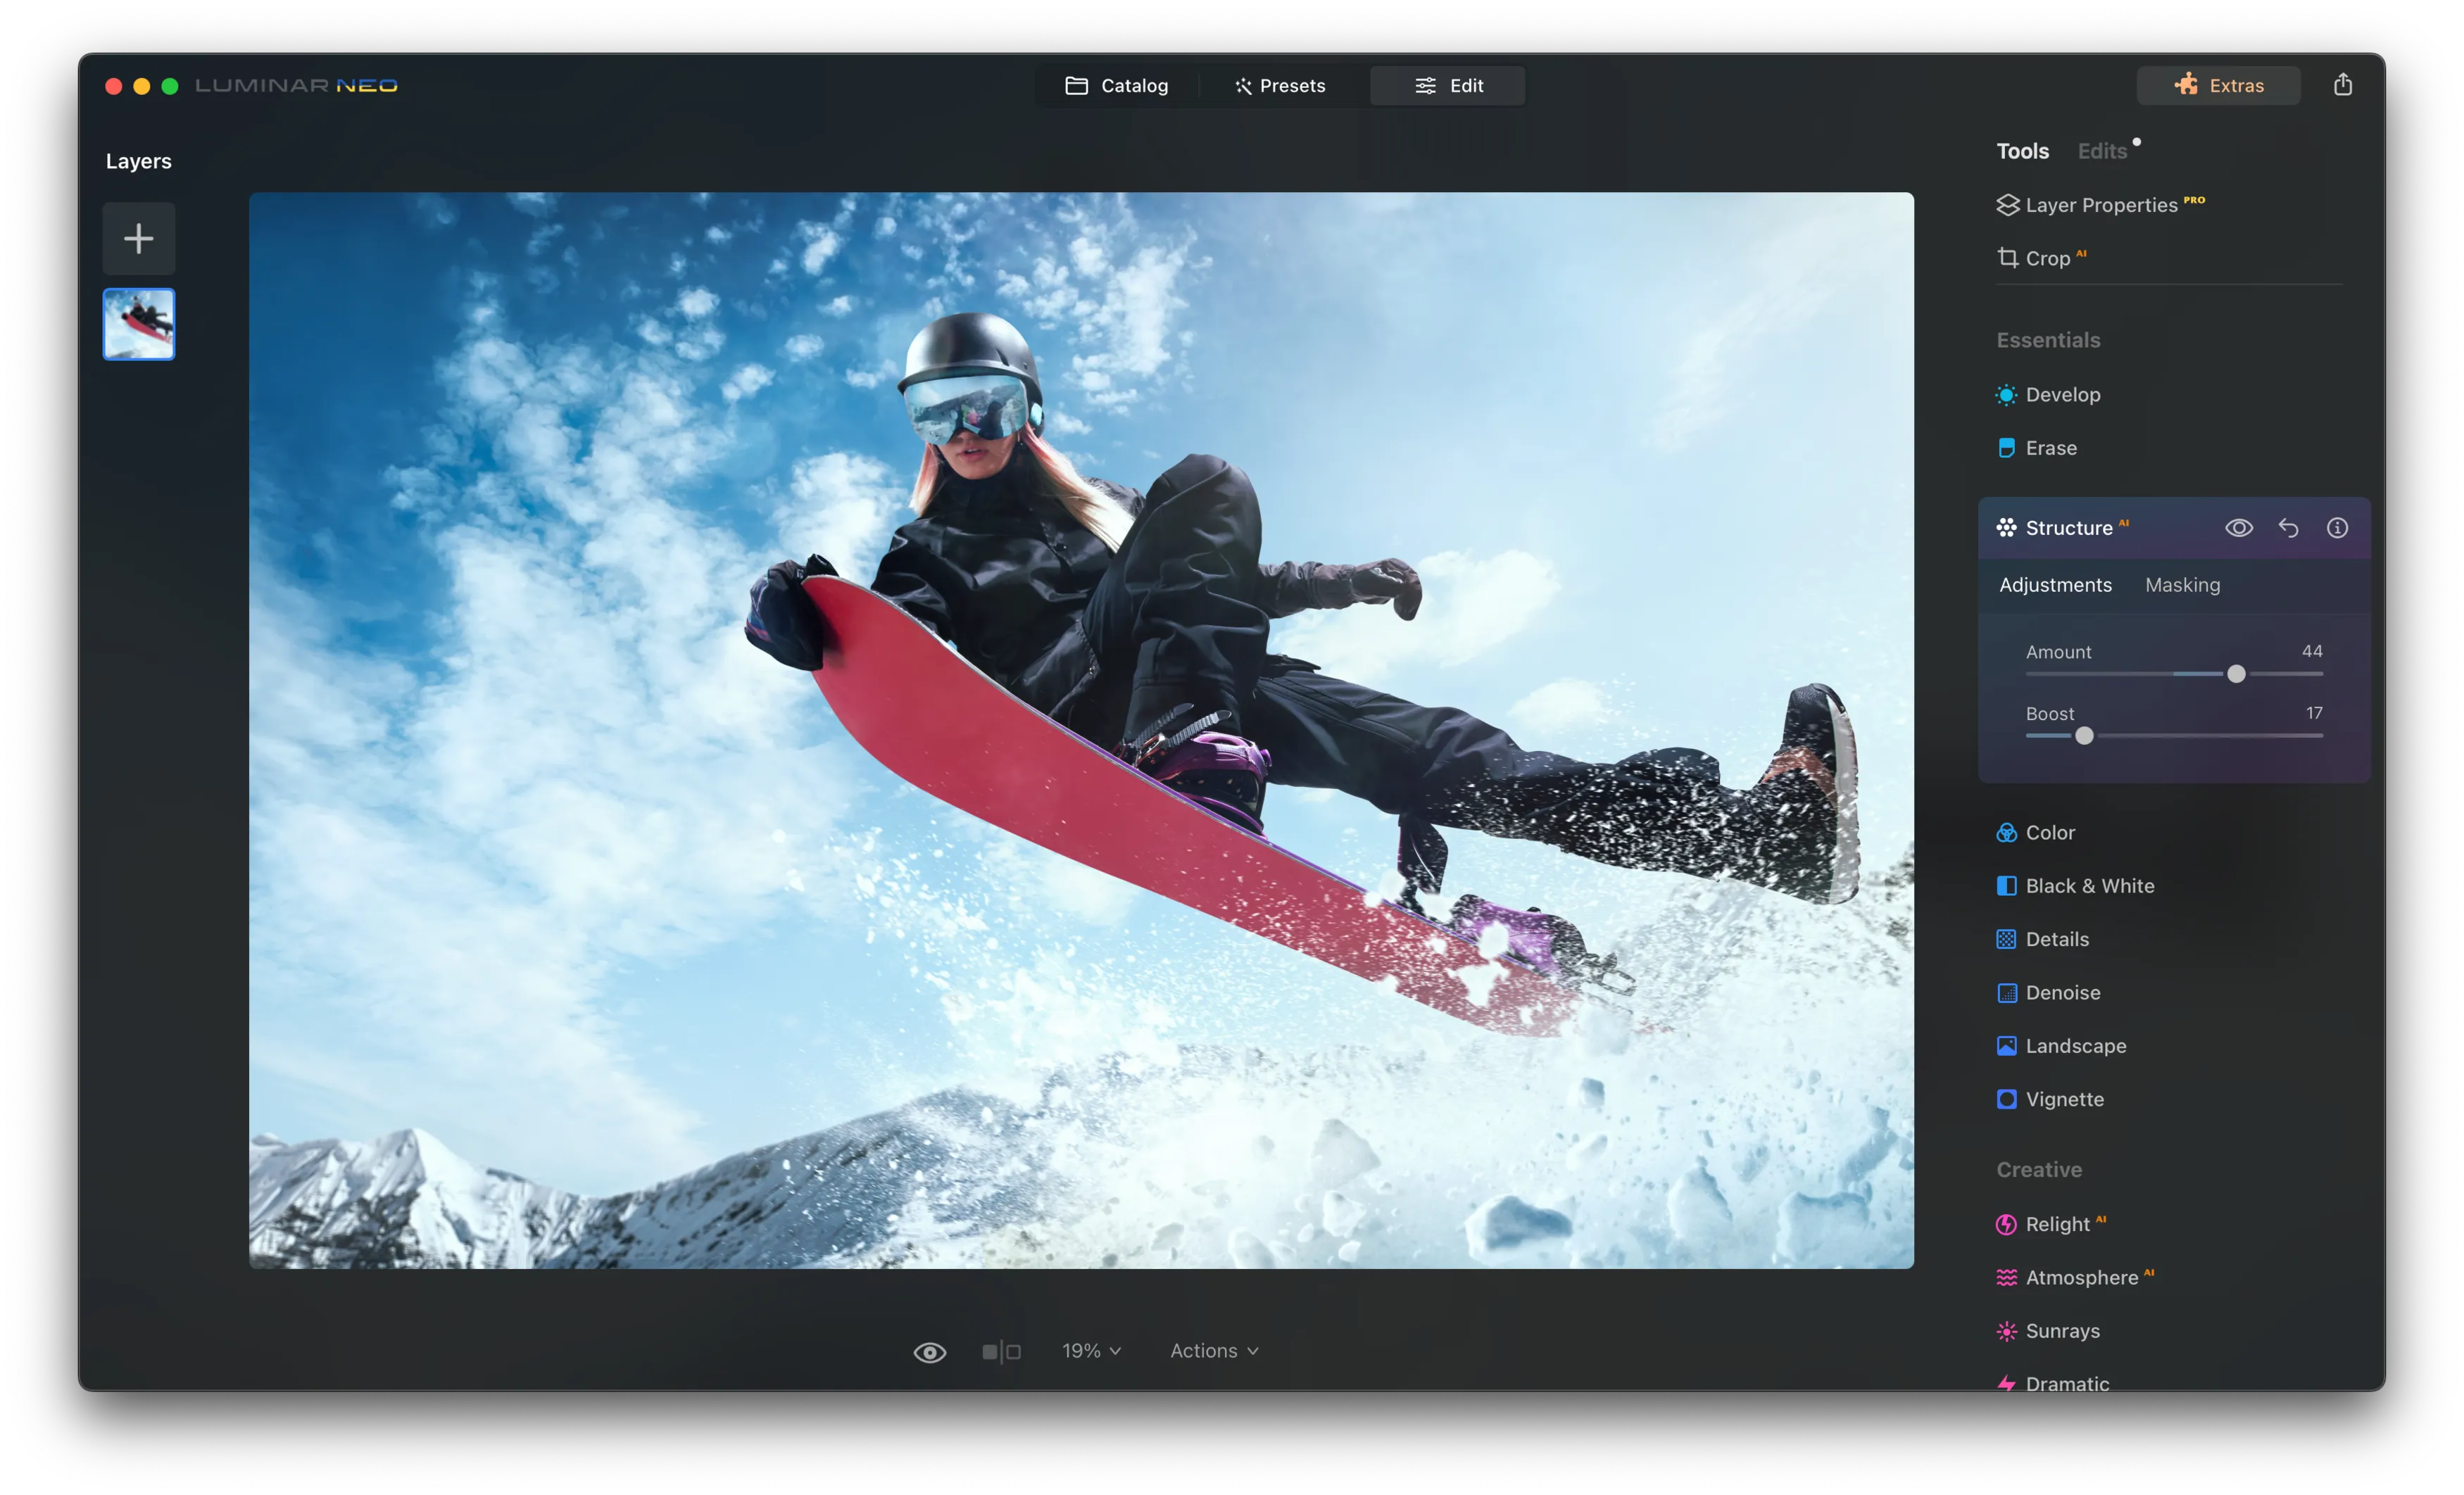2464x1495 pixels.
Task: Toggle original preview eye below image
Action: (x=929, y=1352)
